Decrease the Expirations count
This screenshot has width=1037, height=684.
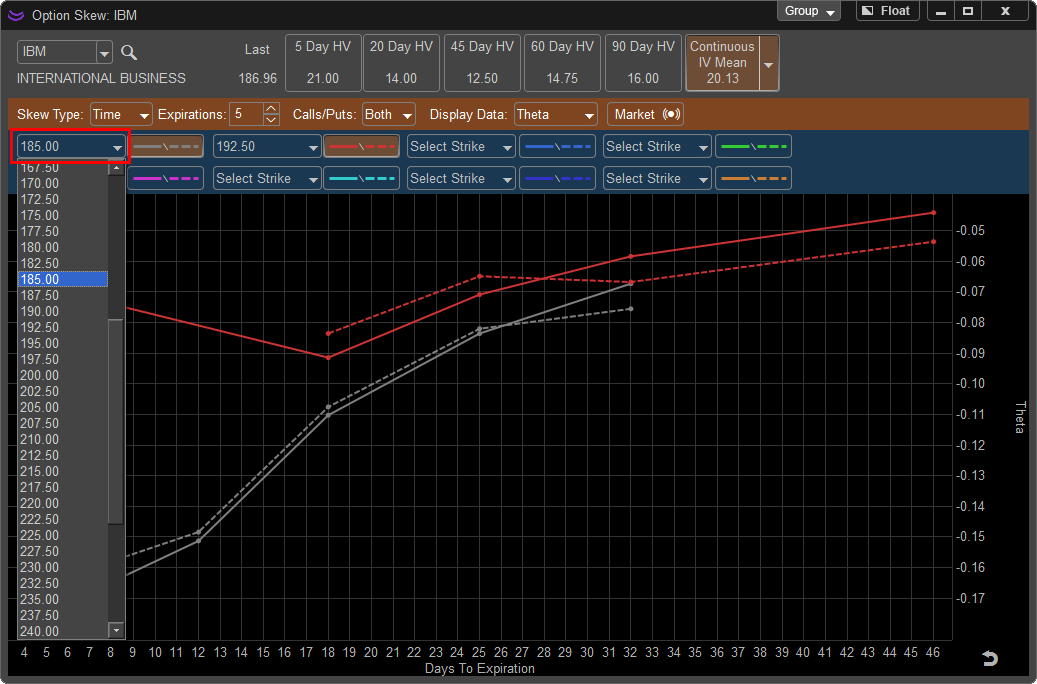click(271, 120)
